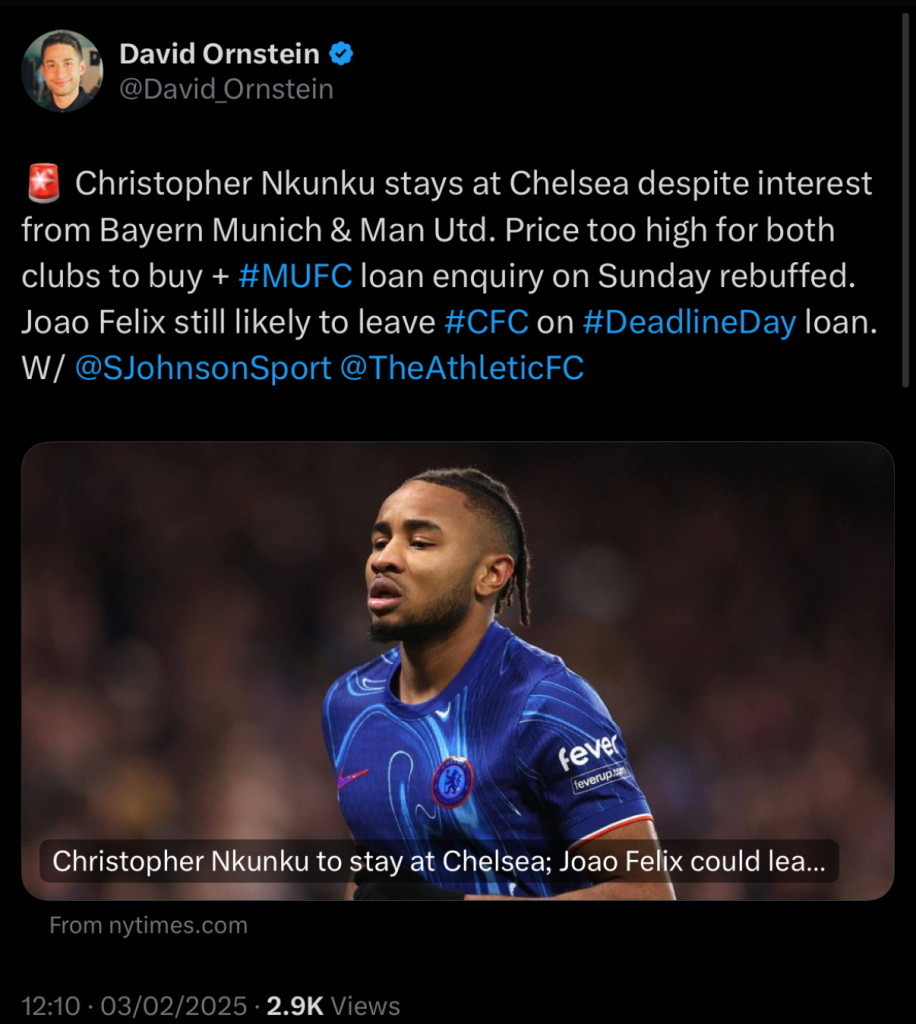This screenshot has height=1024, width=916.
Task: Open the #CFC hashtag
Action: click(x=486, y=322)
